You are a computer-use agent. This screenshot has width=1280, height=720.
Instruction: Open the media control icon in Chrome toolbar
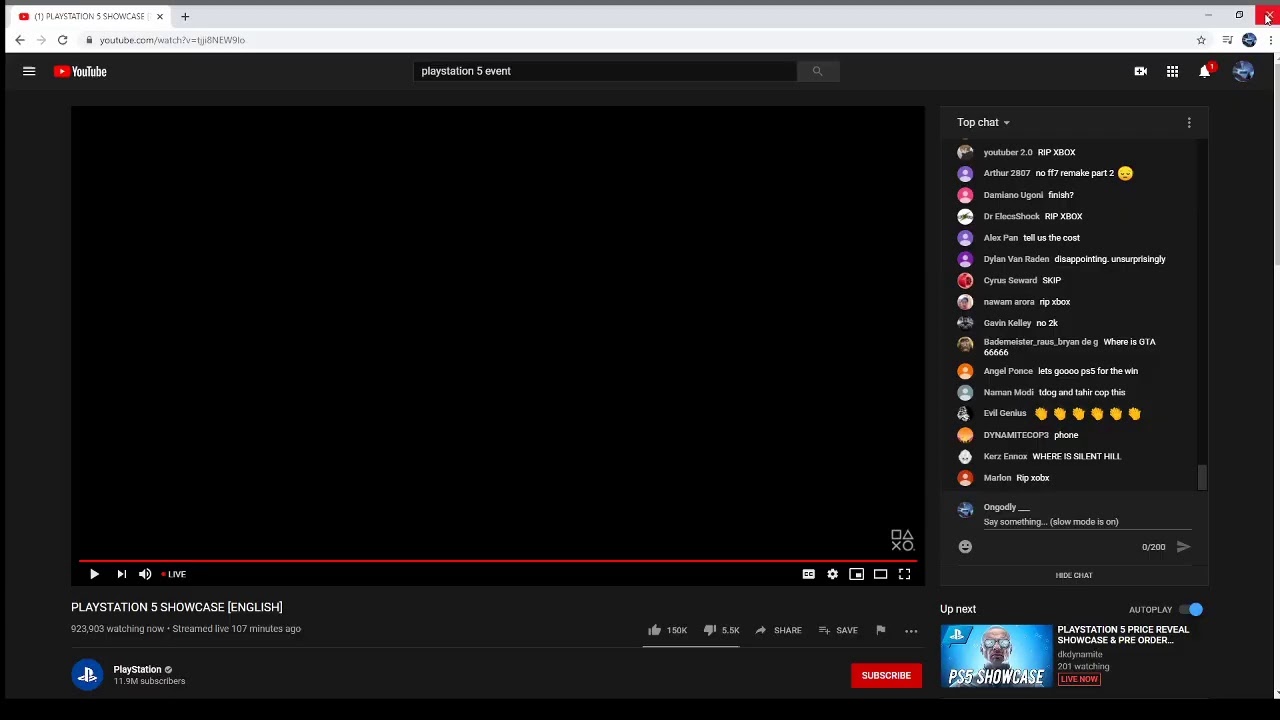[1227, 40]
